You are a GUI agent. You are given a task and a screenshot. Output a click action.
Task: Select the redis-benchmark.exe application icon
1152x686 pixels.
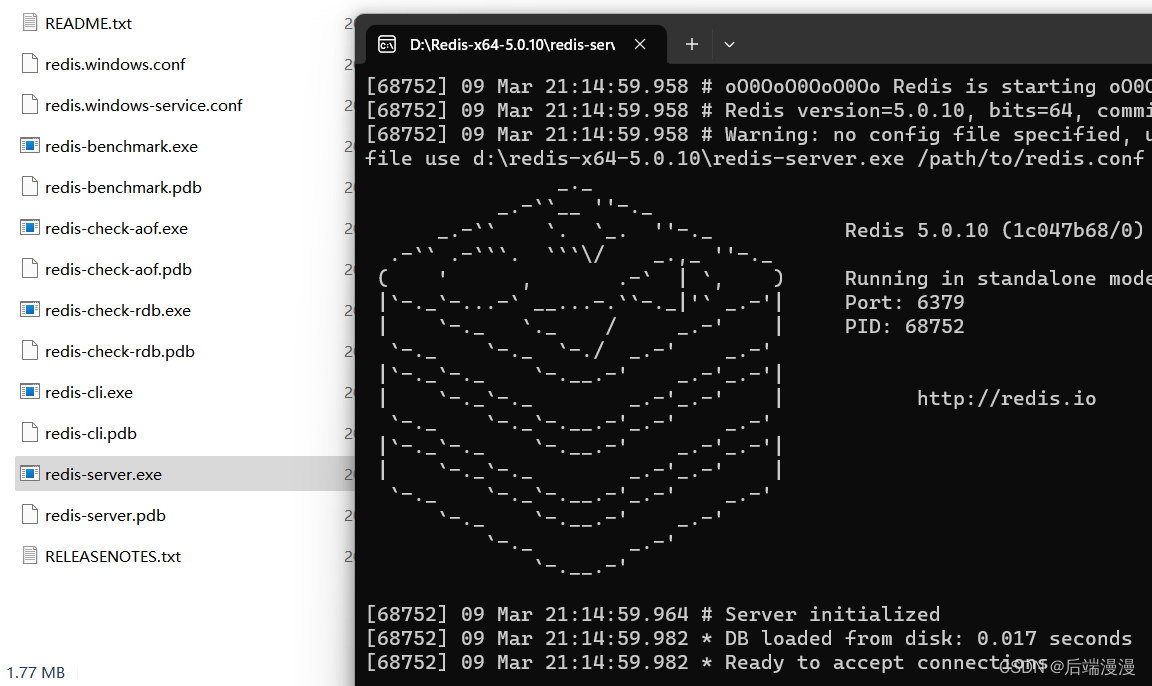[x=29, y=146]
